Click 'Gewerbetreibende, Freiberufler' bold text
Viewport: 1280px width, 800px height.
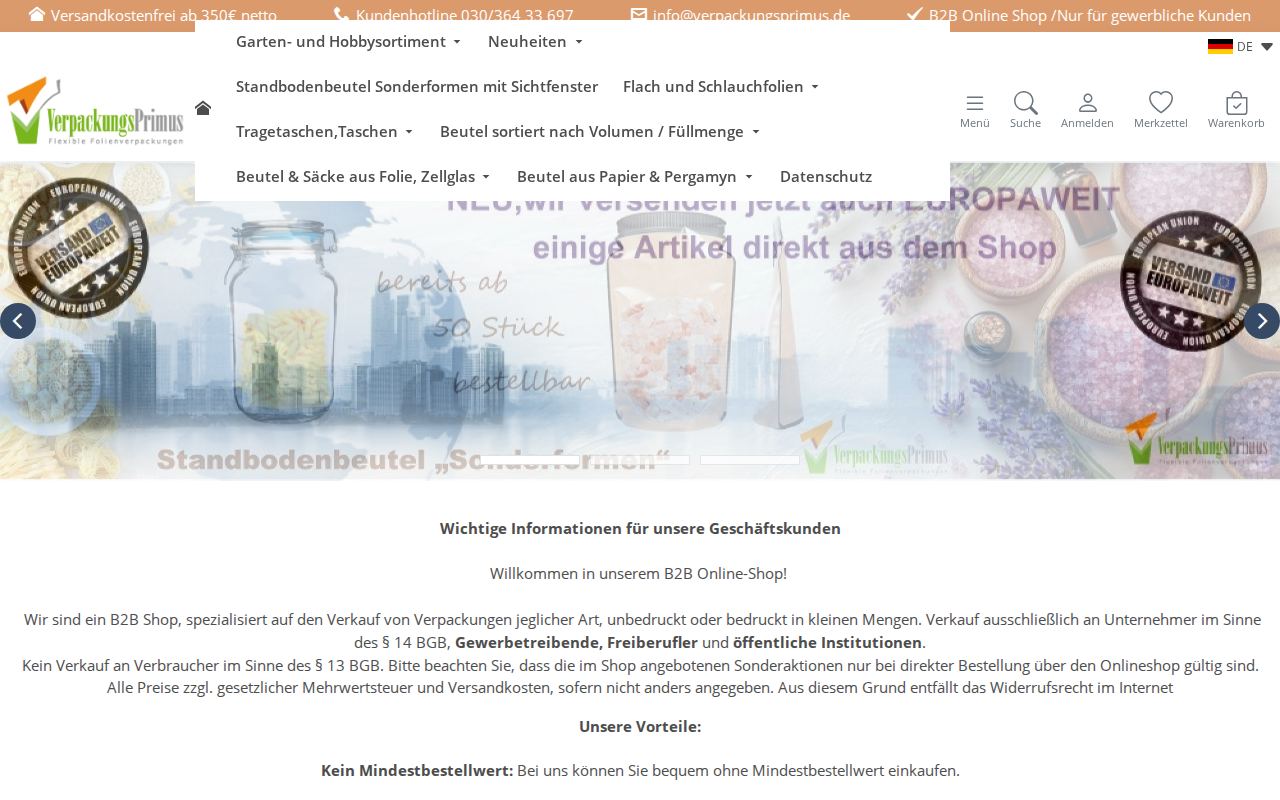(x=576, y=642)
